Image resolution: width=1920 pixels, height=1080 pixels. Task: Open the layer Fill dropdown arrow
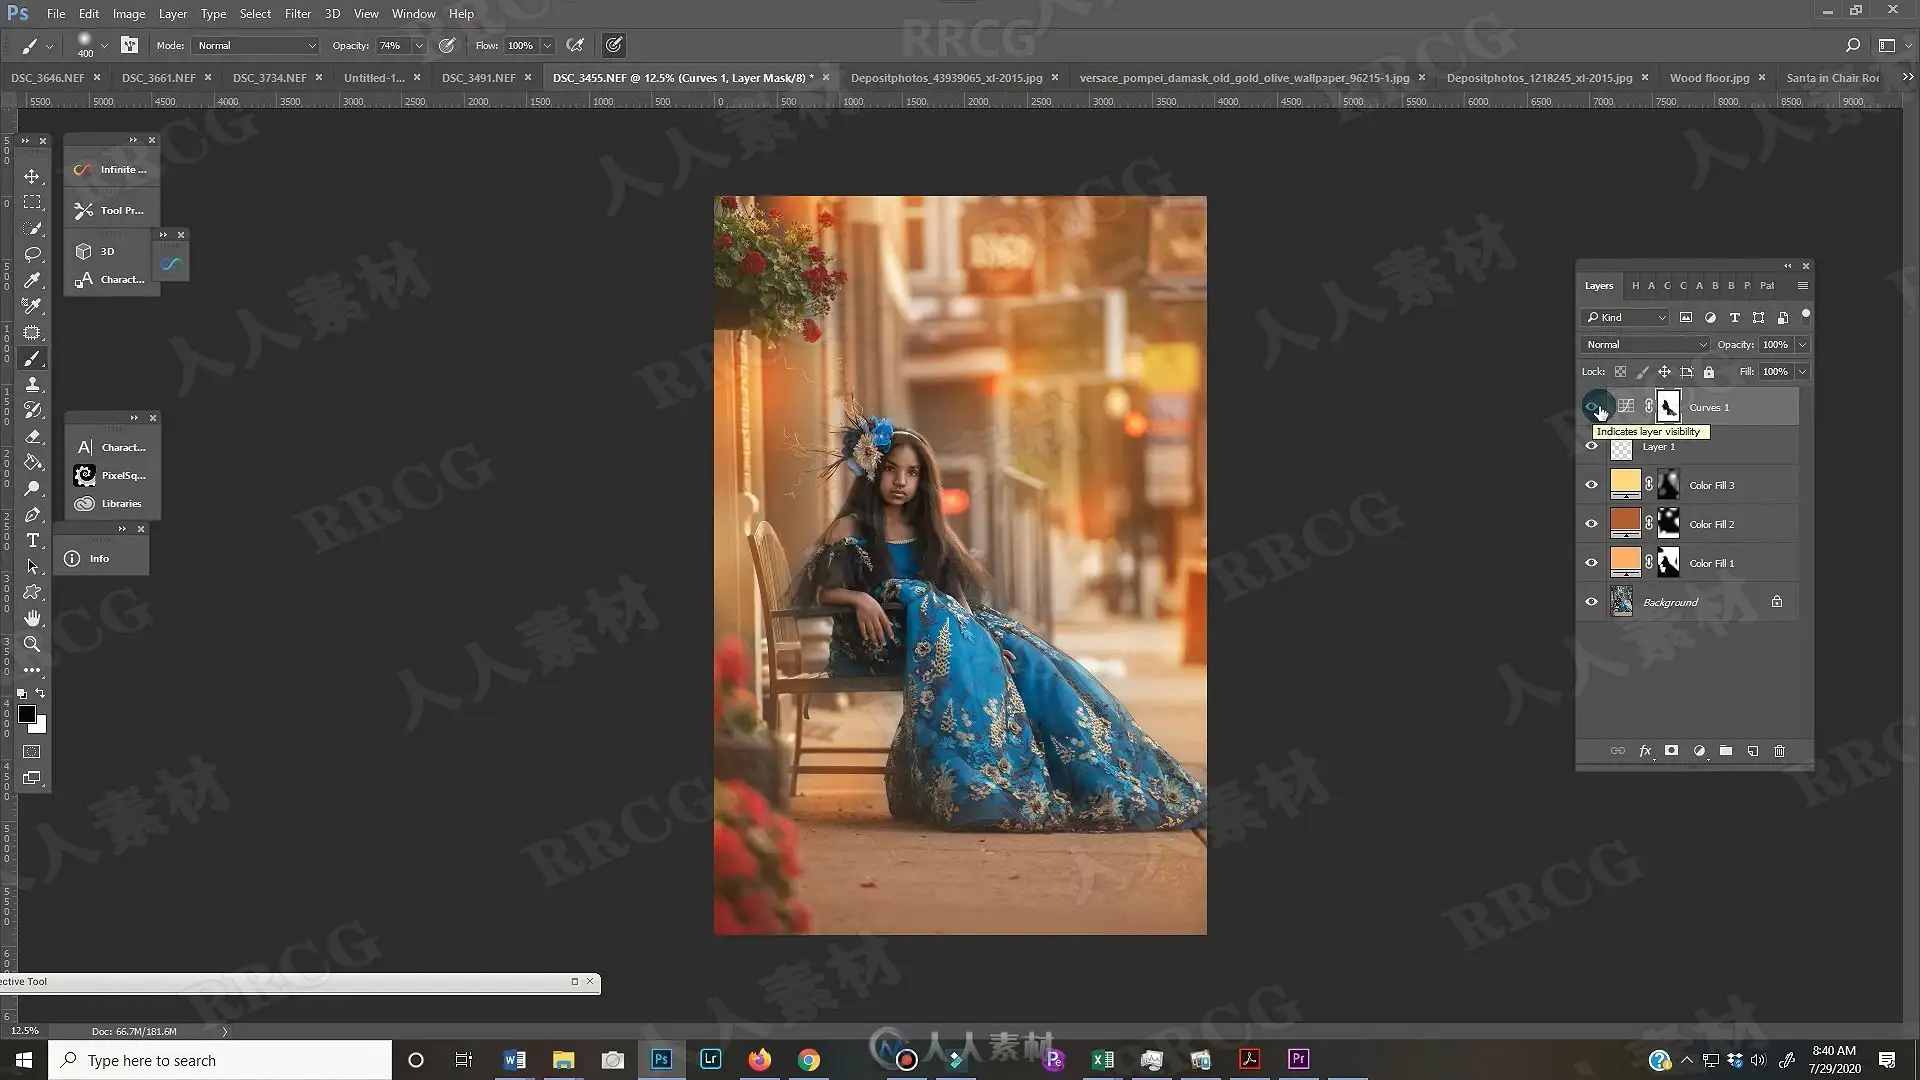1802,372
